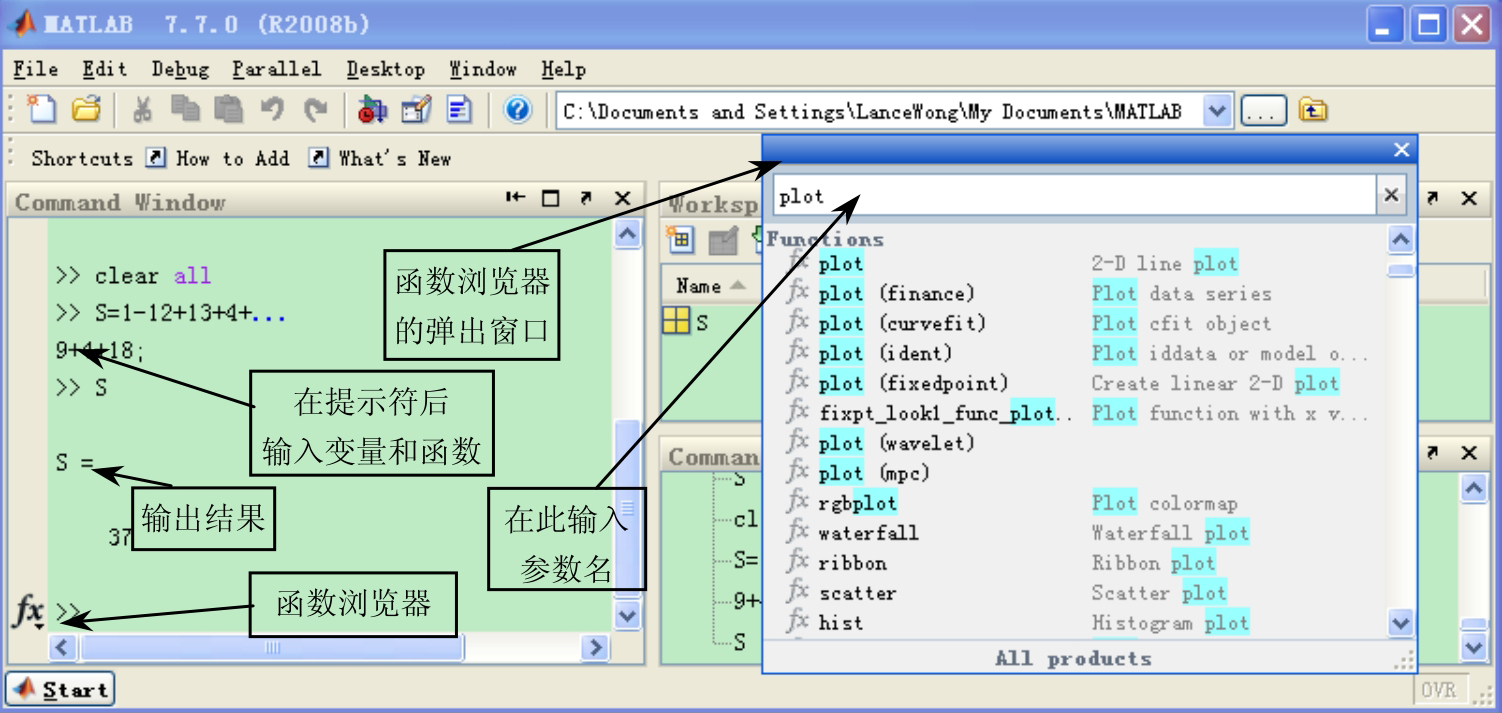
Task: Open Help with the question mark icon
Action: click(x=517, y=110)
